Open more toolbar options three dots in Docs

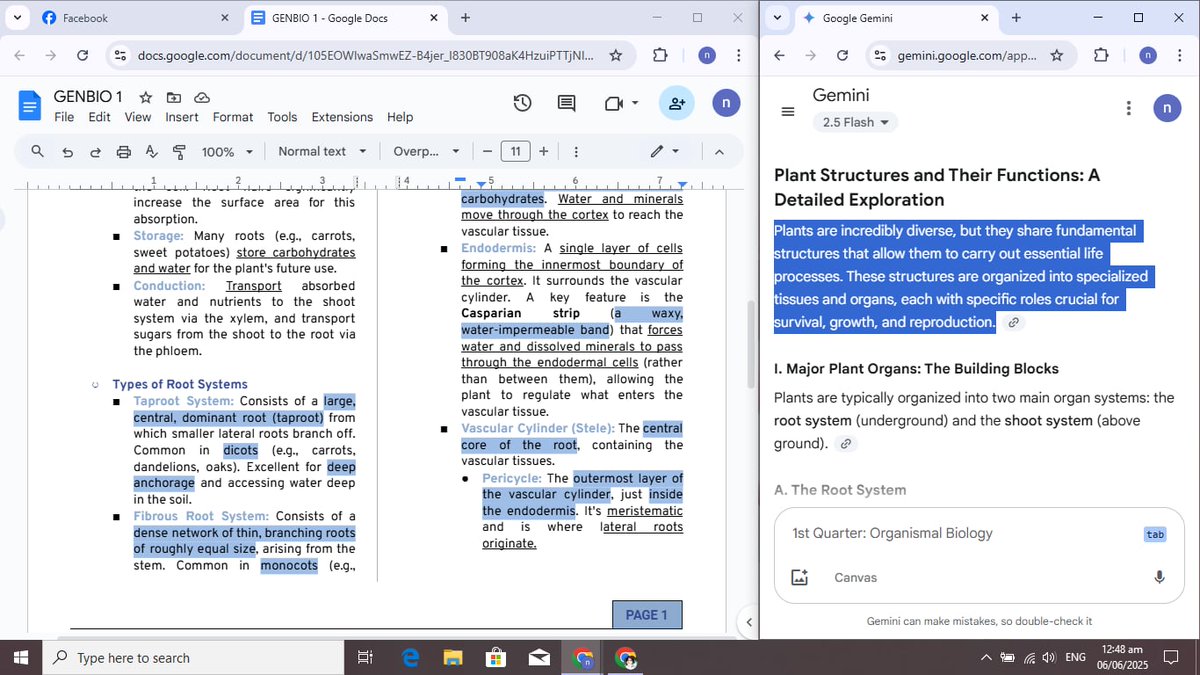coord(577,152)
